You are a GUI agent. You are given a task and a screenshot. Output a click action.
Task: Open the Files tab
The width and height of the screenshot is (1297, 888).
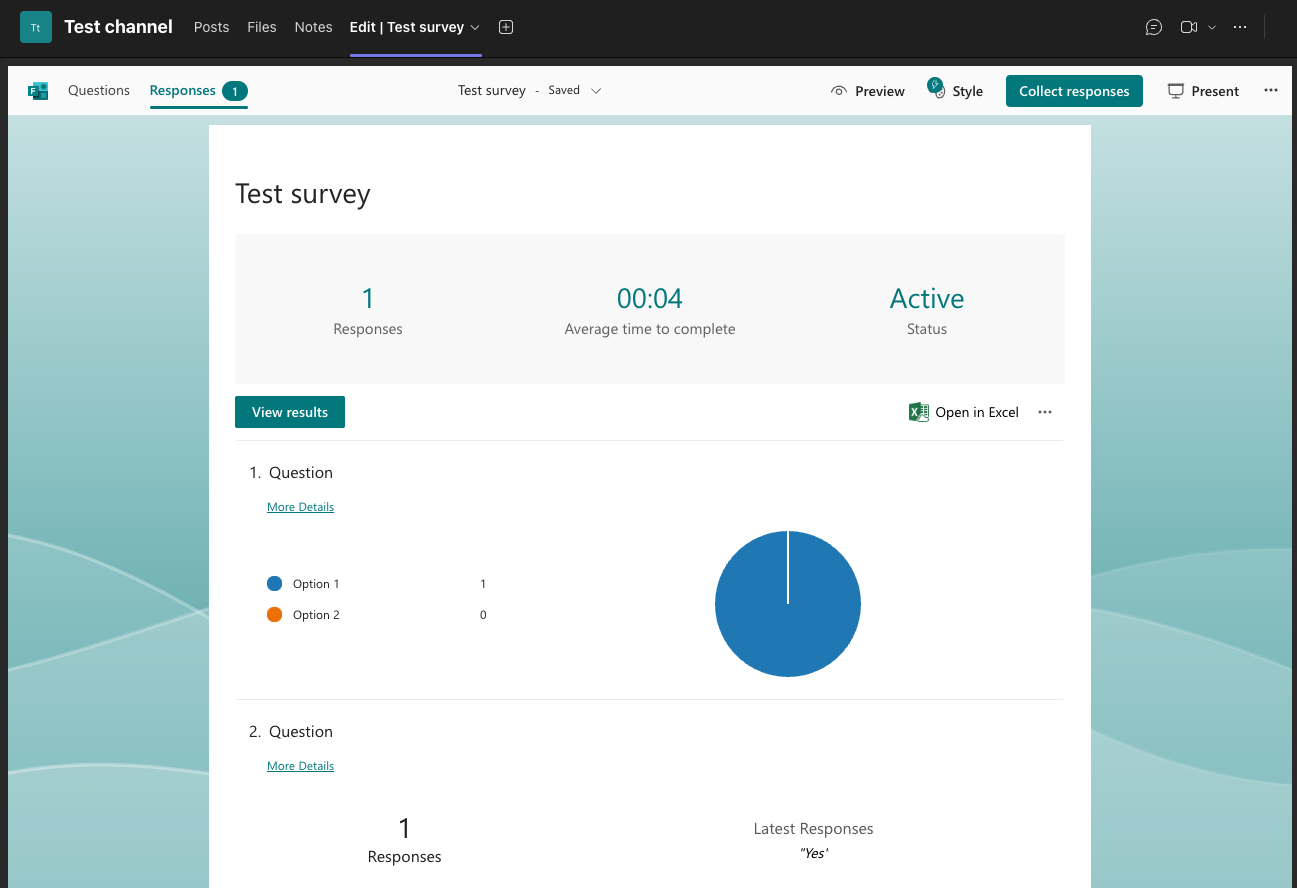coord(262,27)
